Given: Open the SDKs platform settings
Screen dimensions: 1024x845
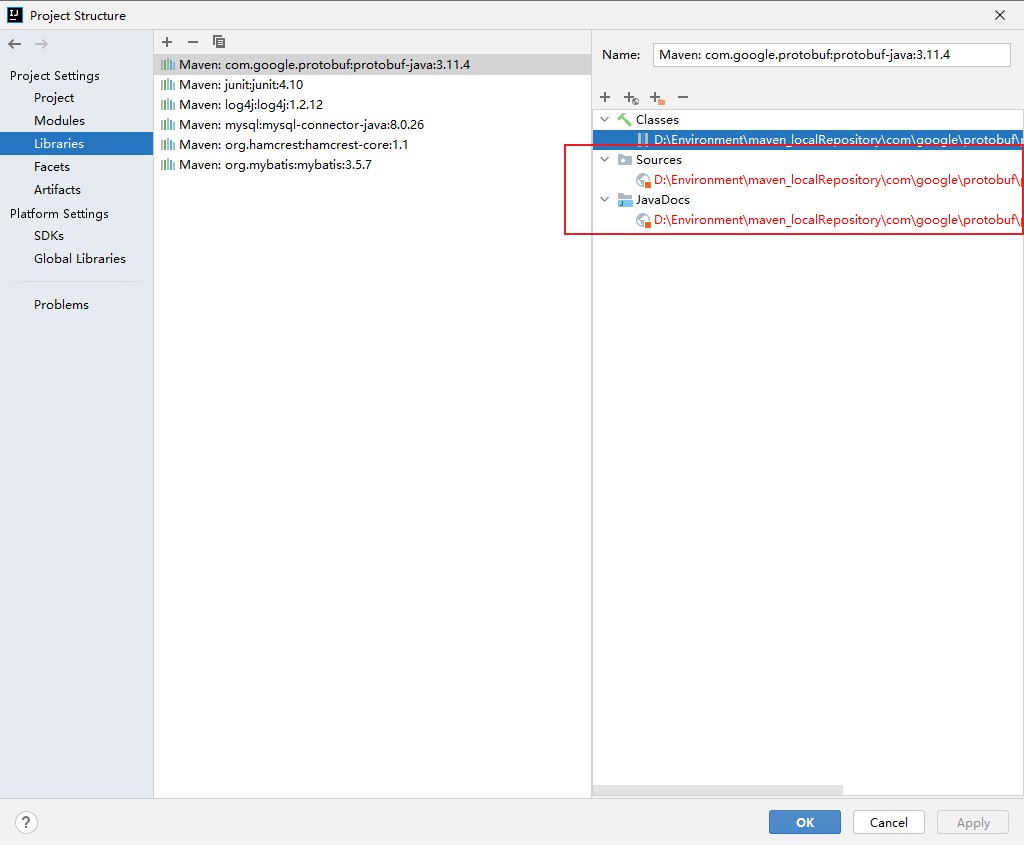Looking at the screenshot, I should pos(49,236).
